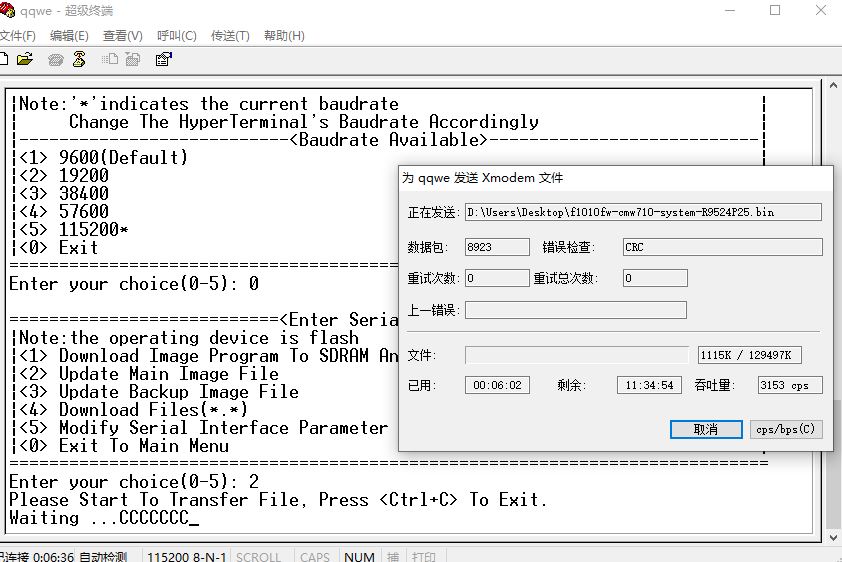Click the 已用 time 00:06:02
842x562 pixels.
pyautogui.click(x=497, y=385)
